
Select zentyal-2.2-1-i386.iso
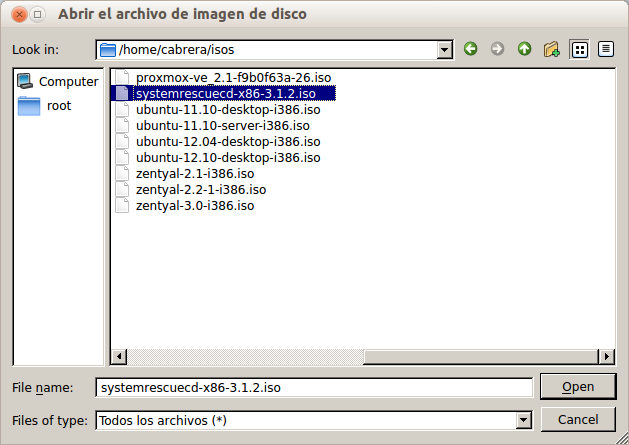(201, 190)
